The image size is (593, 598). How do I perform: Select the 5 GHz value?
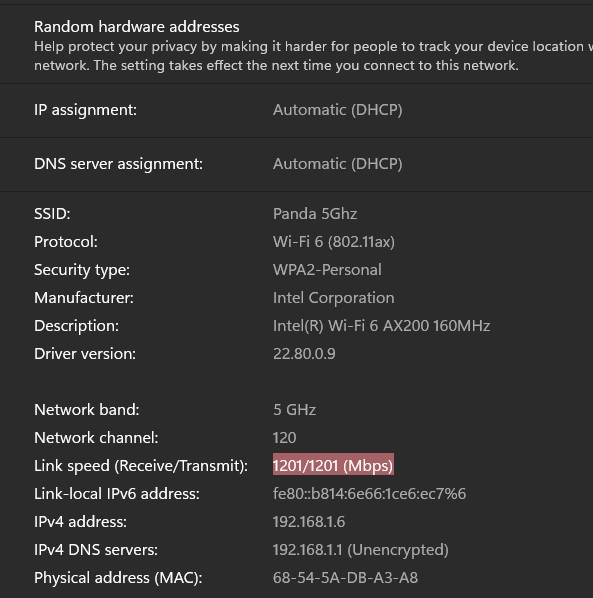tap(294, 410)
